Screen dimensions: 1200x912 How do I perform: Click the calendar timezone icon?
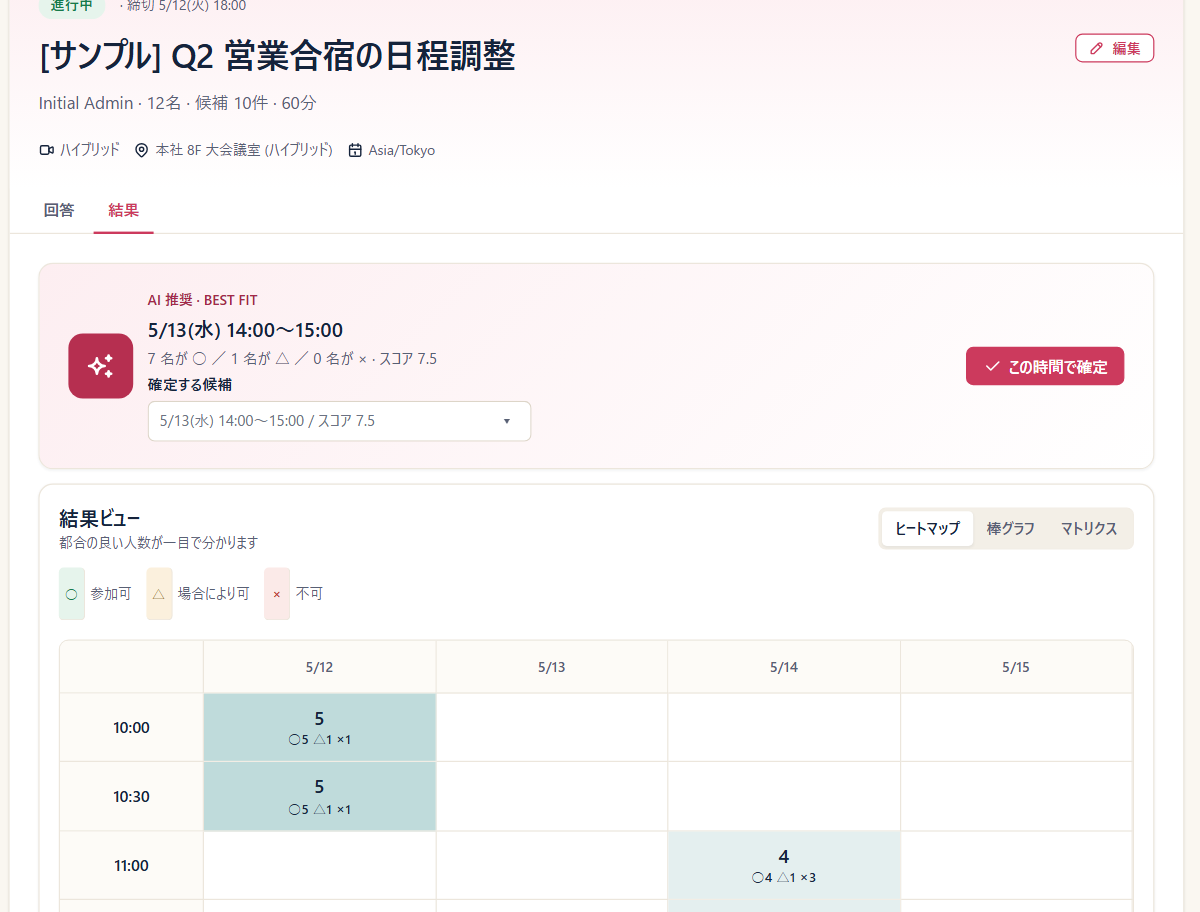[355, 150]
